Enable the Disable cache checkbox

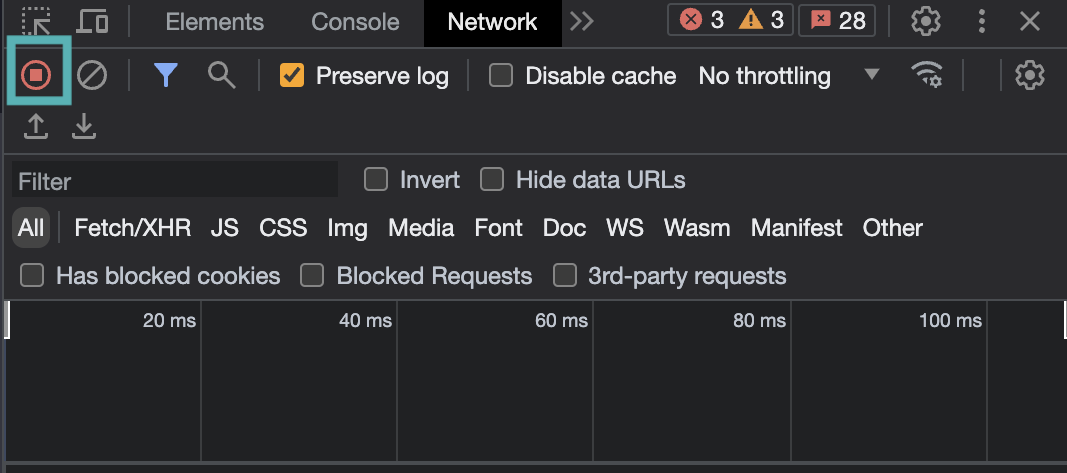(501, 75)
